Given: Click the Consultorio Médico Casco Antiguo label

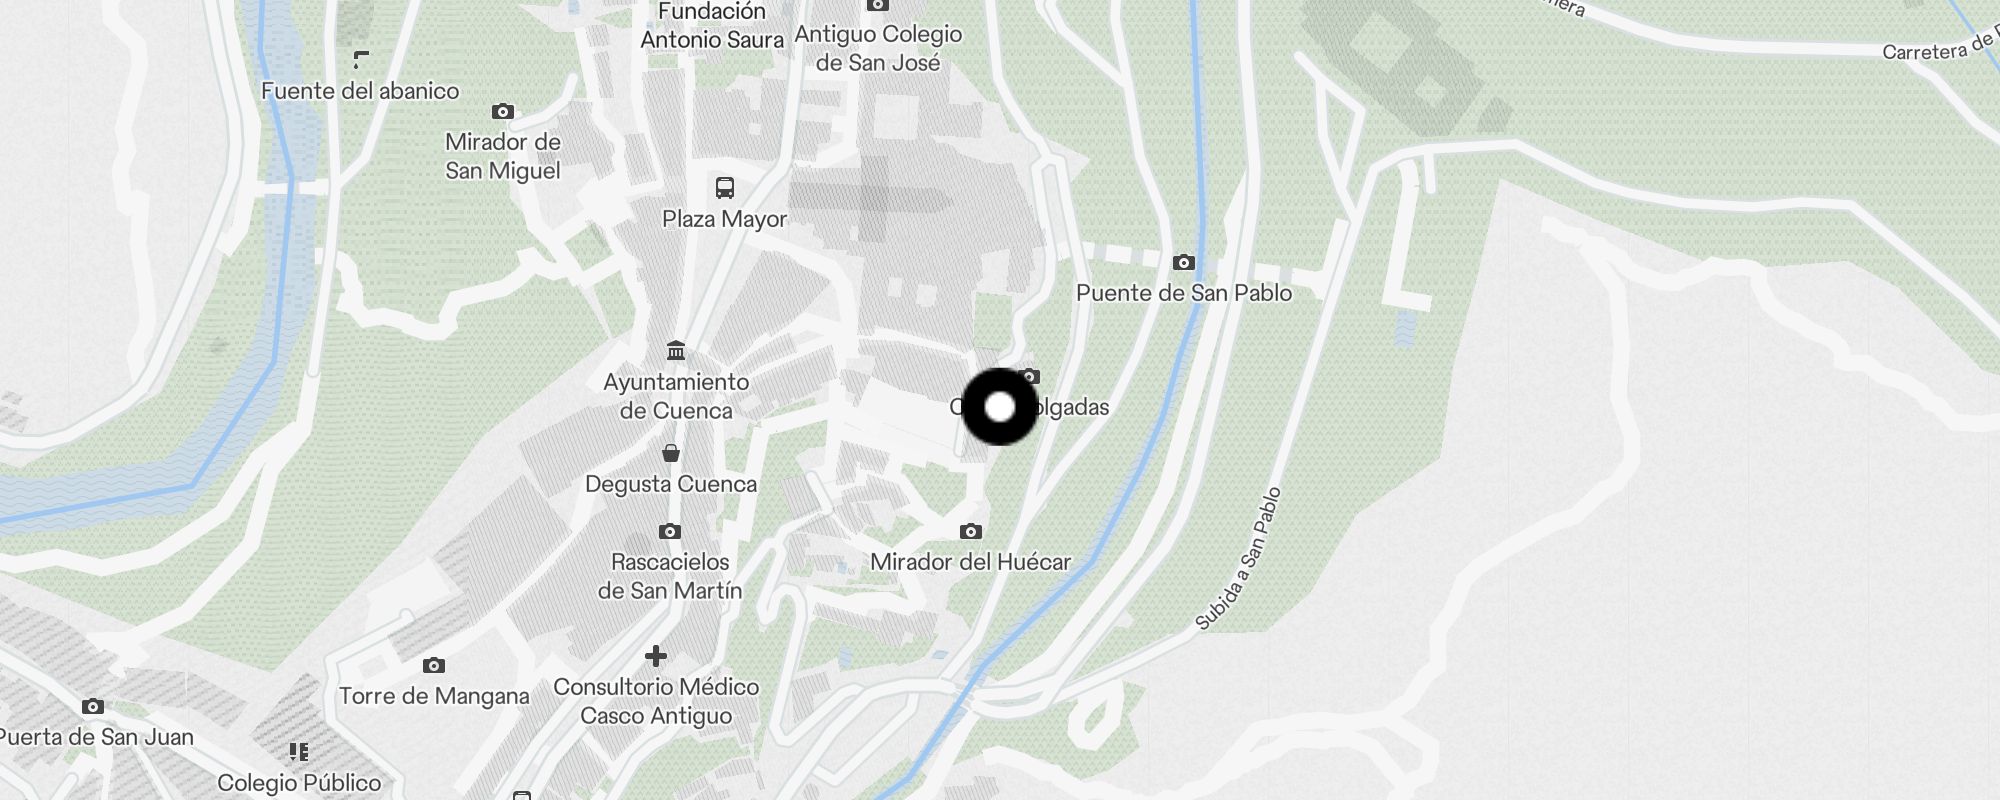Looking at the screenshot, I should click(x=656, y=701).
